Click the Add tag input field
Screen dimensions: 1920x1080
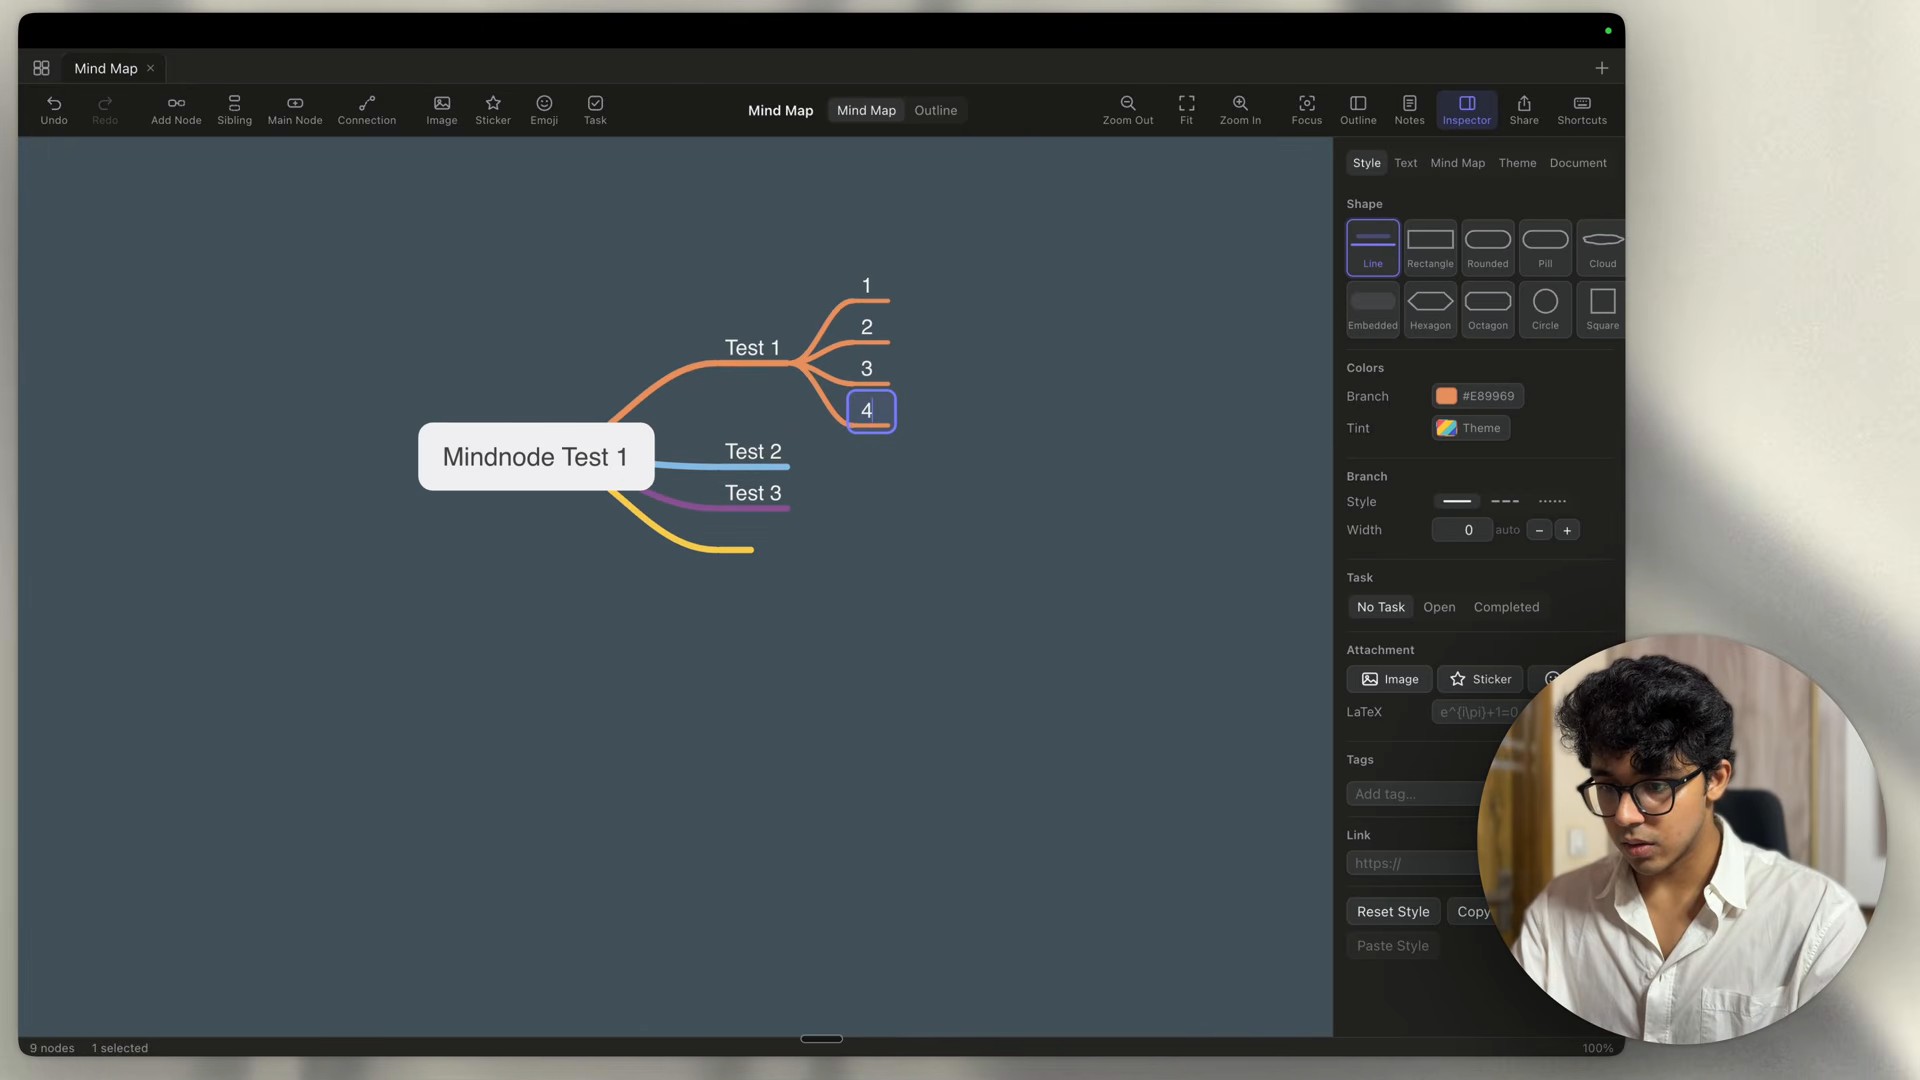[1414, 794]
